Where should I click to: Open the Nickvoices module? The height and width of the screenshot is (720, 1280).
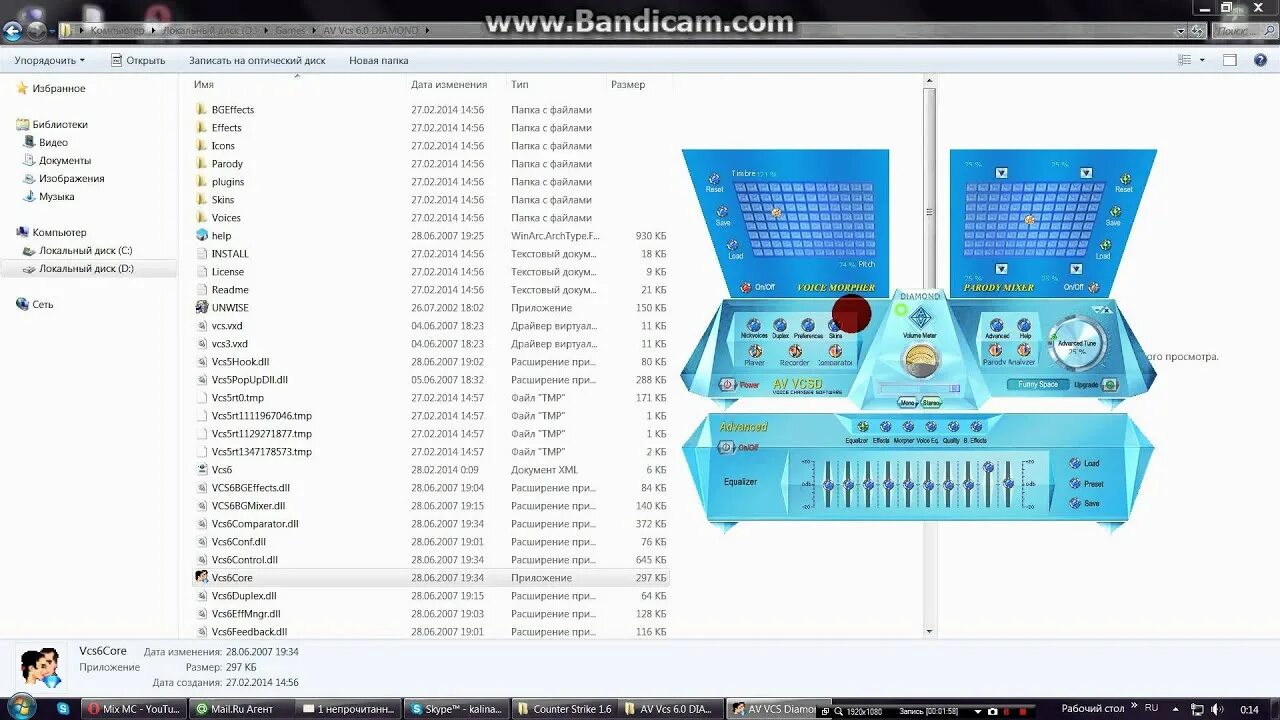click(753, 326)
